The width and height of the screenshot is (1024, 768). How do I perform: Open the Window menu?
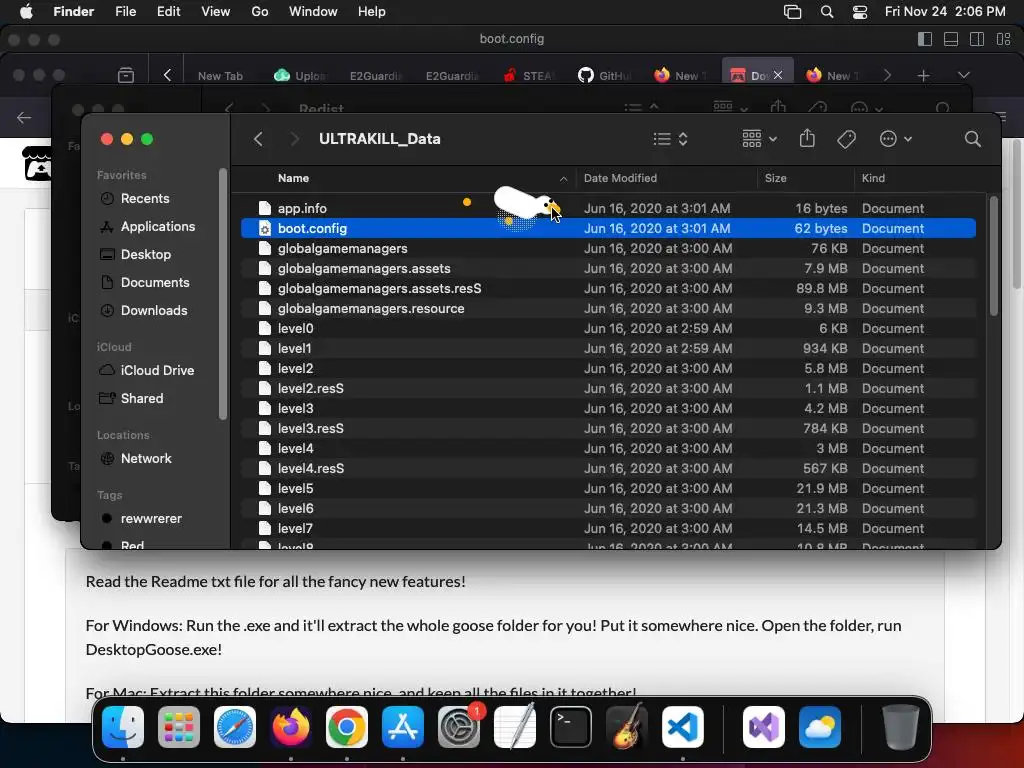click(313, 12)
